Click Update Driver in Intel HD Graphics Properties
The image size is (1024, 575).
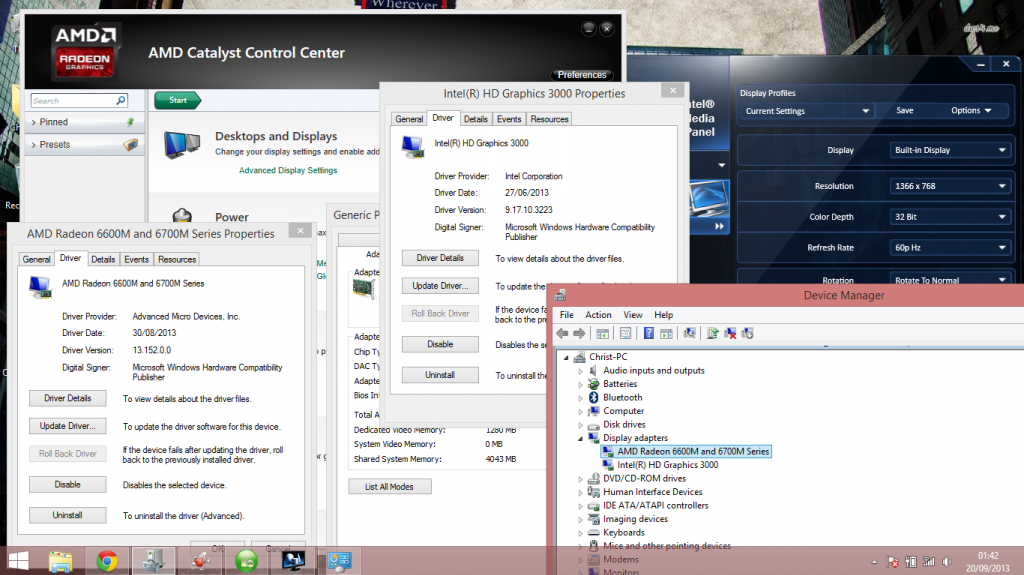440,286
